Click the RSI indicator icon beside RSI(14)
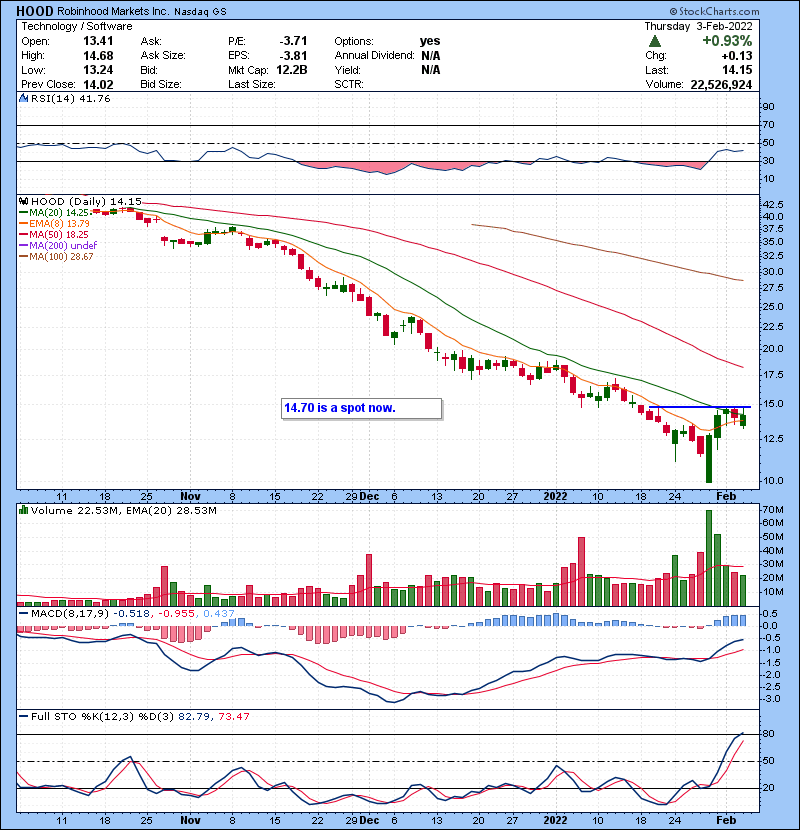The height and width of the screenshot is (830, 800). 23,98
